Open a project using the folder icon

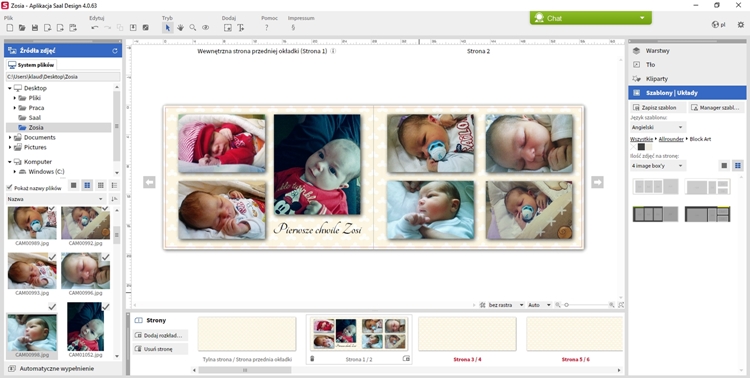coord(22,28)
